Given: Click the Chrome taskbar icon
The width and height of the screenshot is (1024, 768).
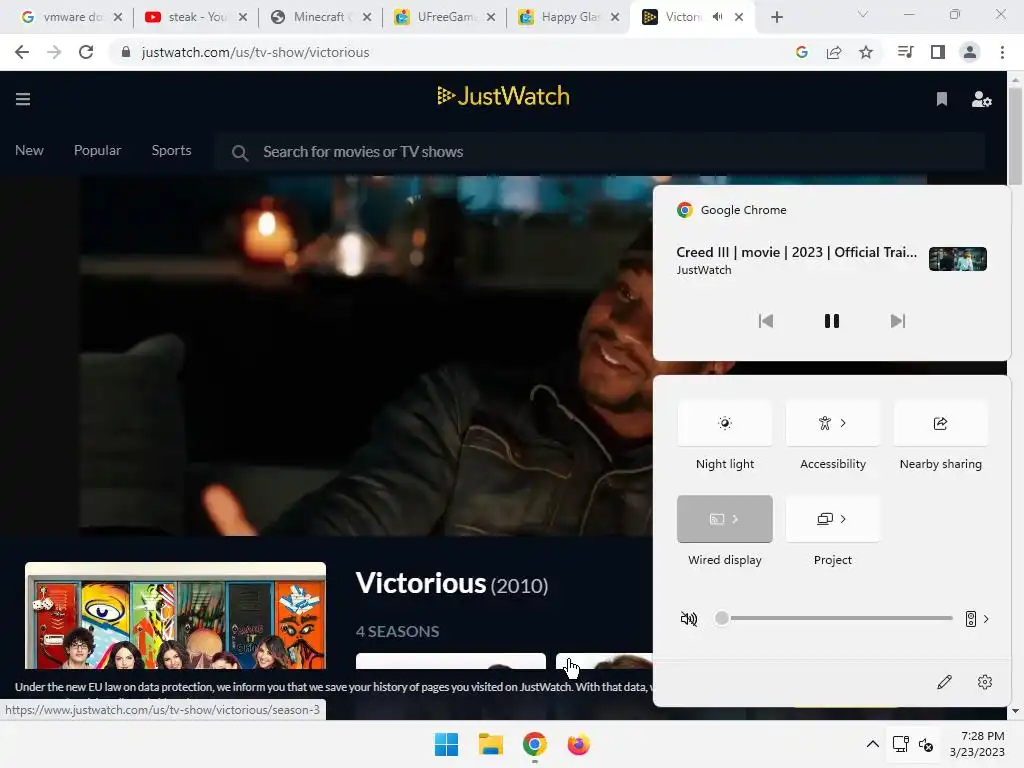Looking at the screenshot, I should click(x=534, y=744).
